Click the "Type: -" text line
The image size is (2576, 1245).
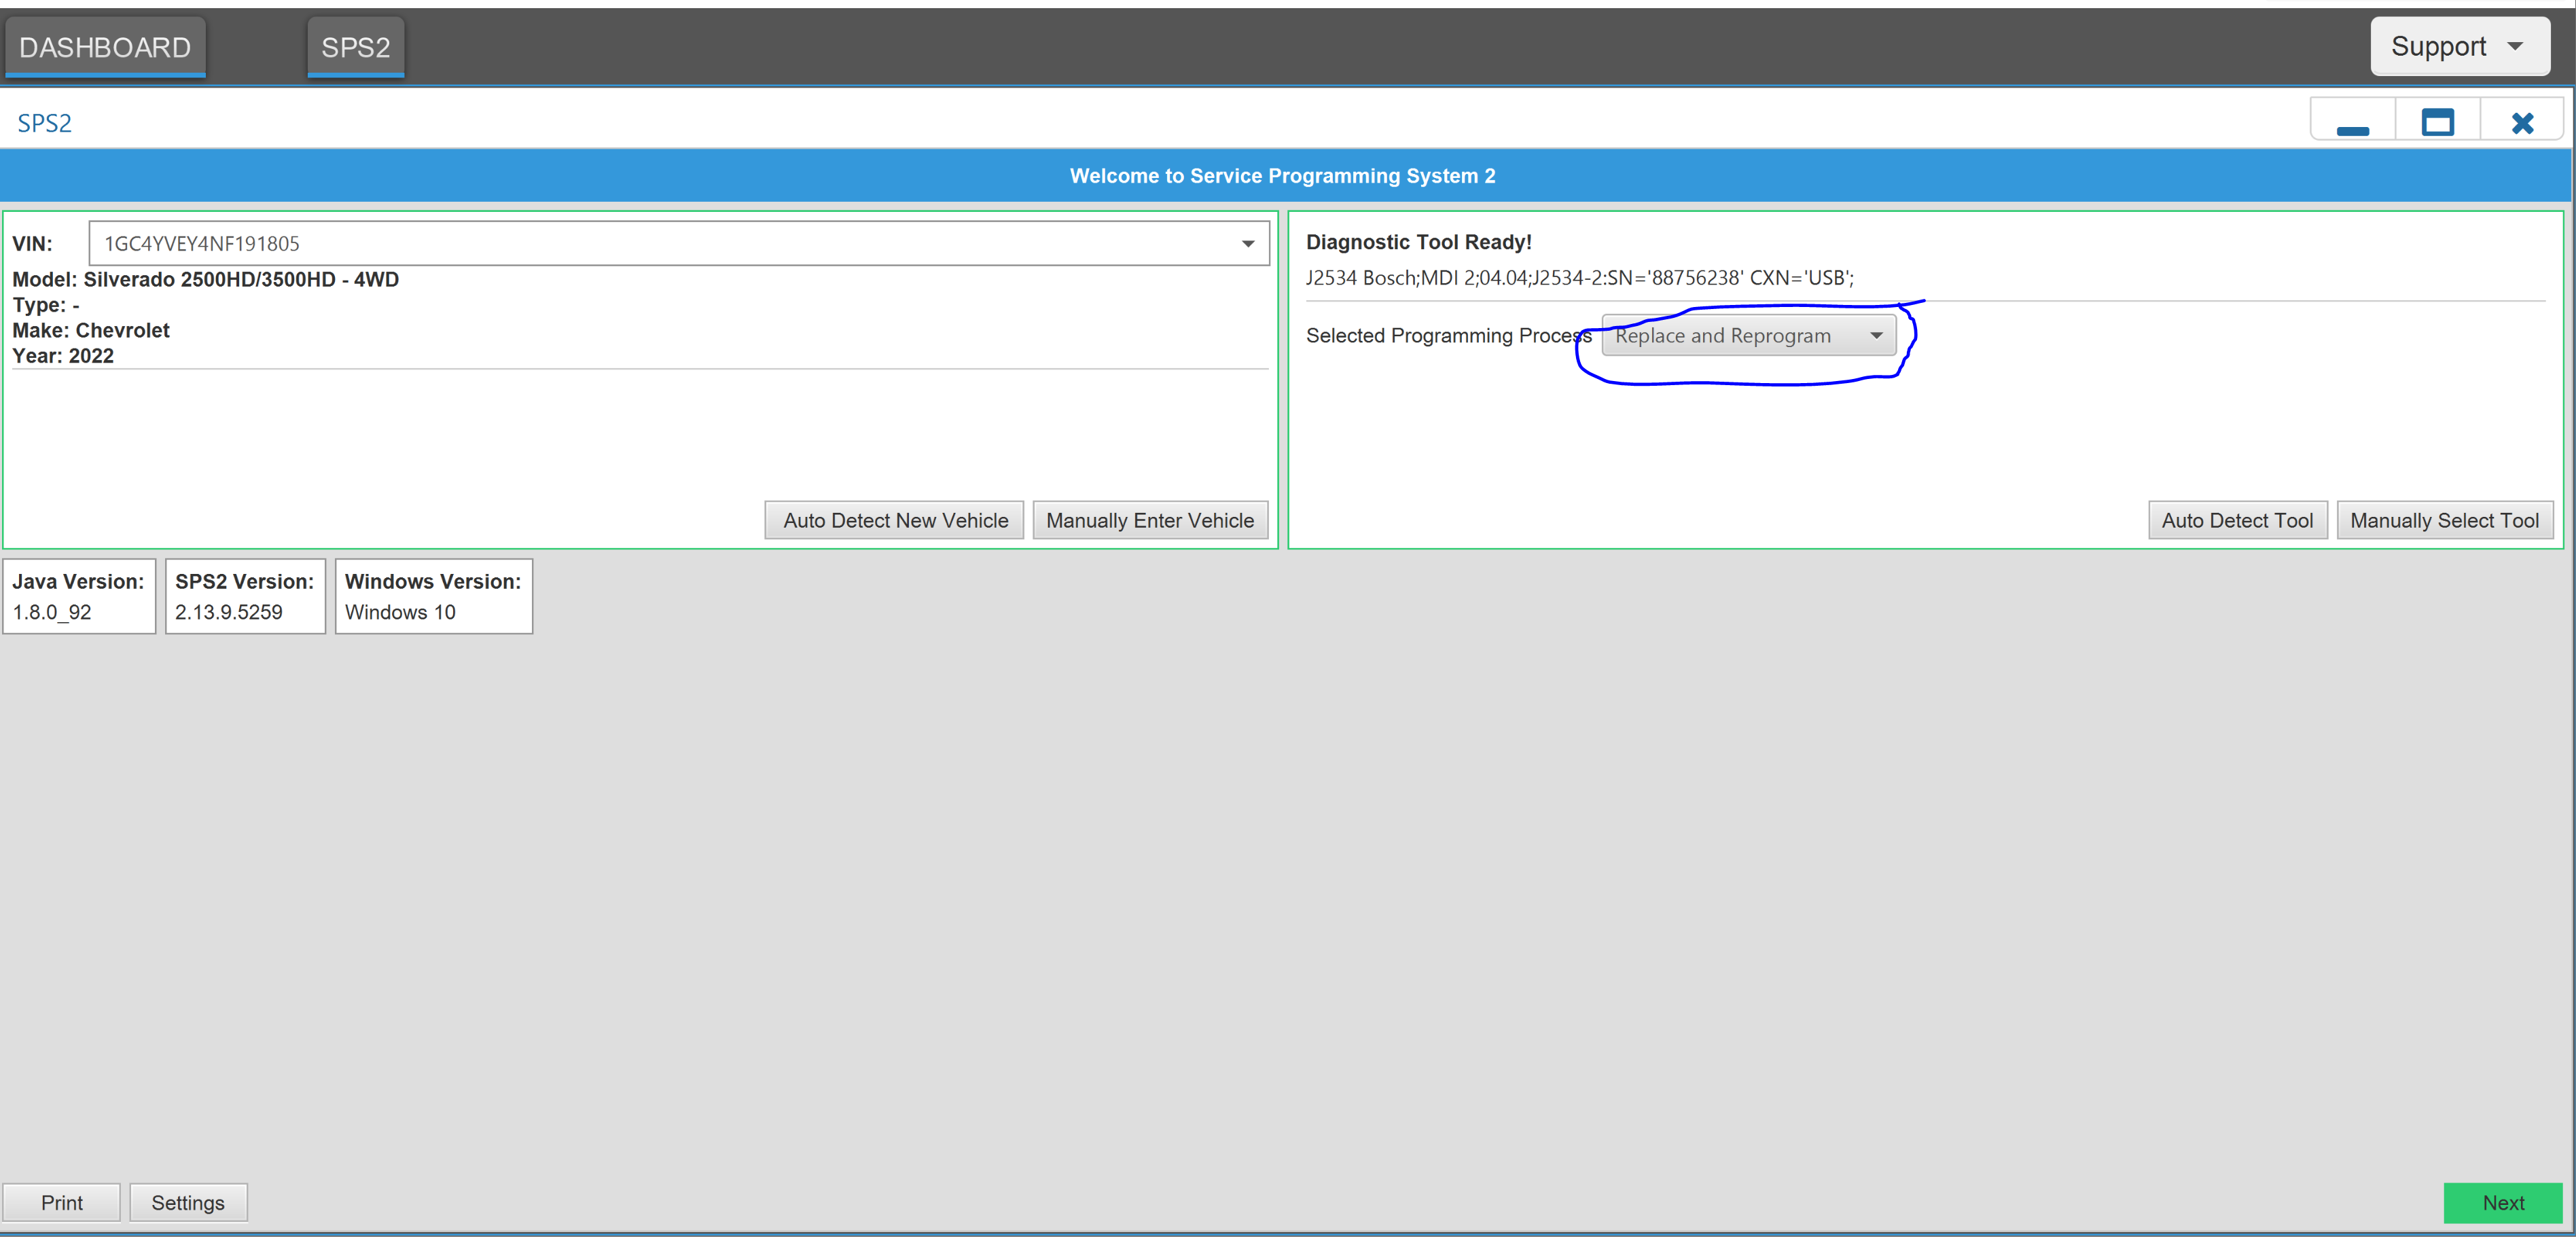coord(46,306)
